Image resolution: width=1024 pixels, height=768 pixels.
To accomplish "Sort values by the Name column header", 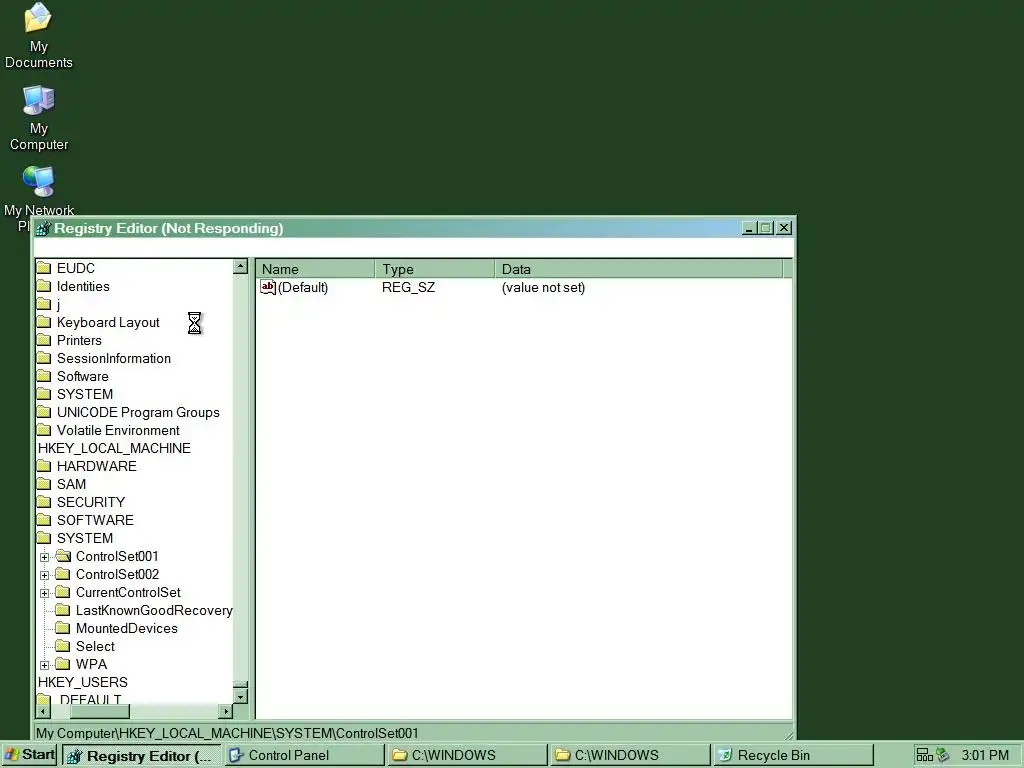I will 315,269.
